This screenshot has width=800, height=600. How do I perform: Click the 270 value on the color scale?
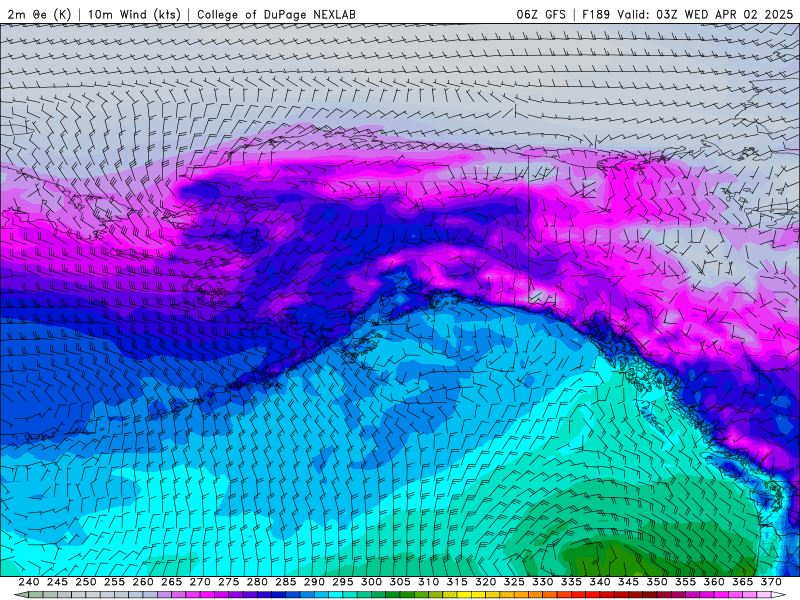[x=200, y=582]
